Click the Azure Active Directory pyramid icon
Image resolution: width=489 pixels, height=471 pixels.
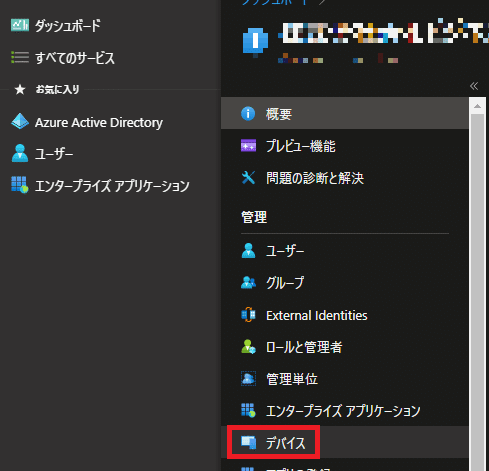[x=20, y=121]
